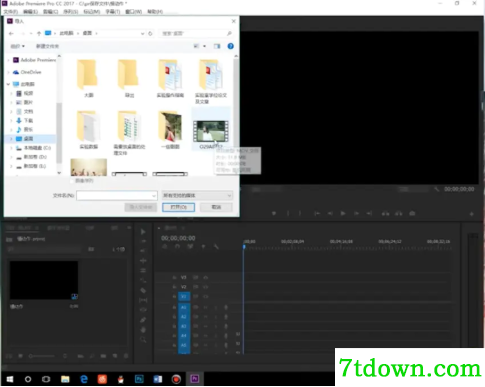The width and height of the screenshot is (485, 387).
Task: Click Go to In point button
Action: pyautogui.click(x=317, y=213)
